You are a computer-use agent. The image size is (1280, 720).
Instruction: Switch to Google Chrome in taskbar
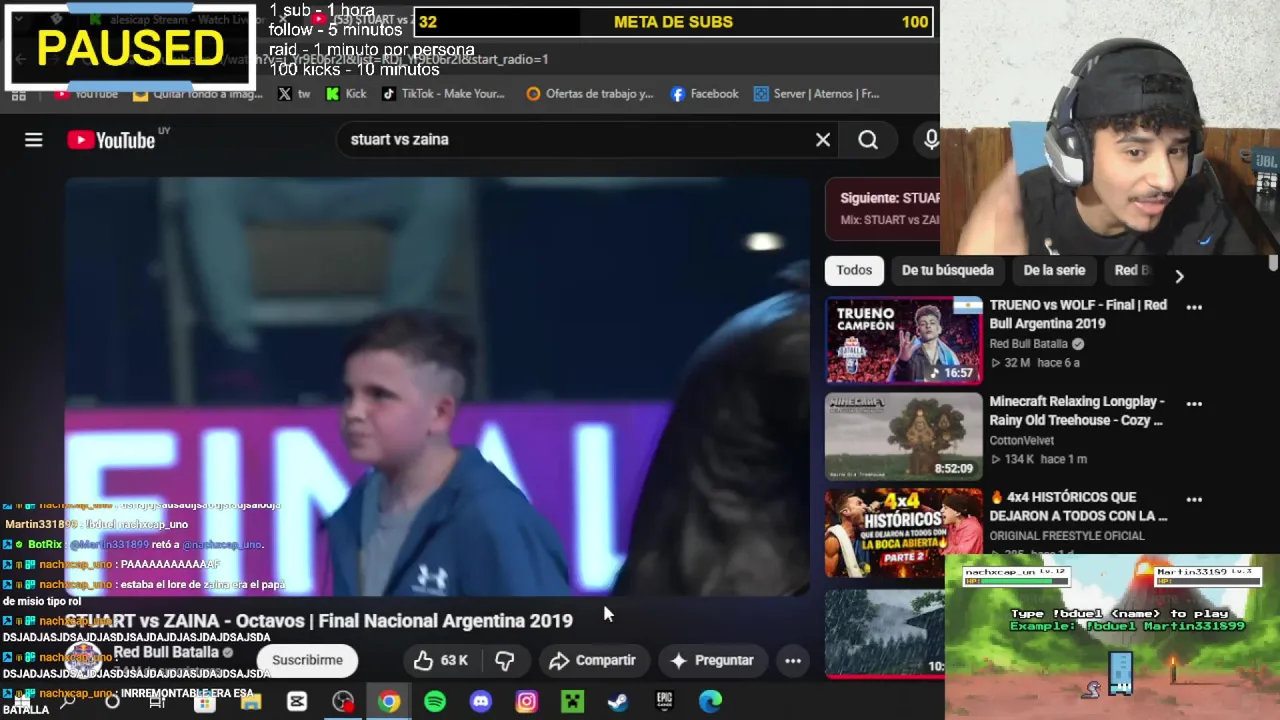pos(389,702)
